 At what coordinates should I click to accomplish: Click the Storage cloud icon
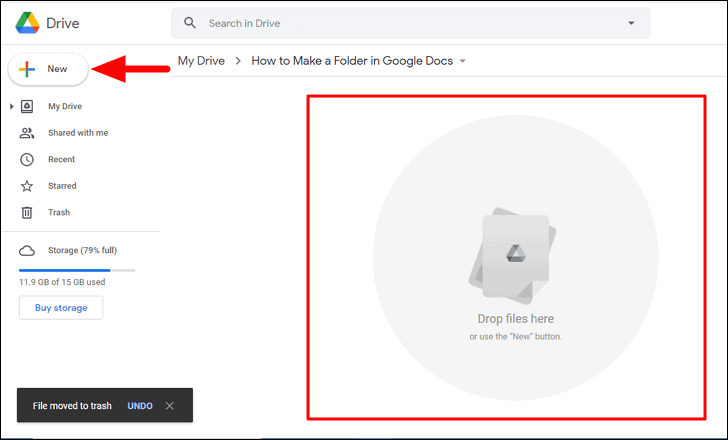pos(27,251)
